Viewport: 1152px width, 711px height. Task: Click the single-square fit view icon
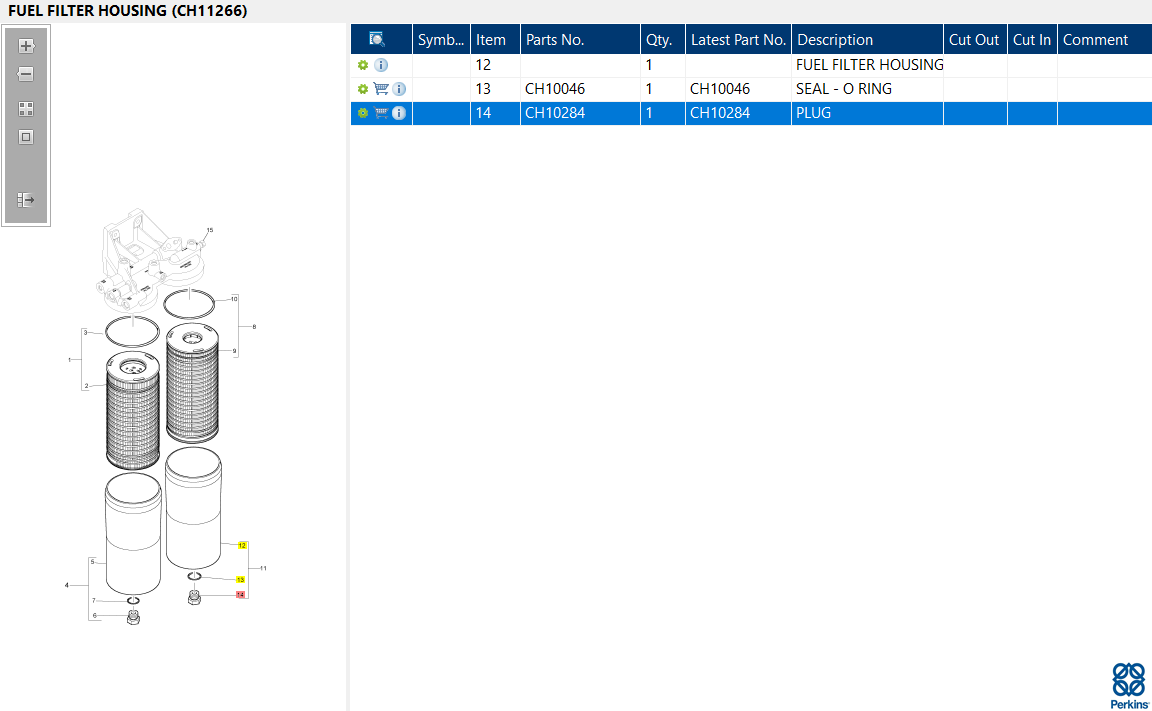[26, 137]
